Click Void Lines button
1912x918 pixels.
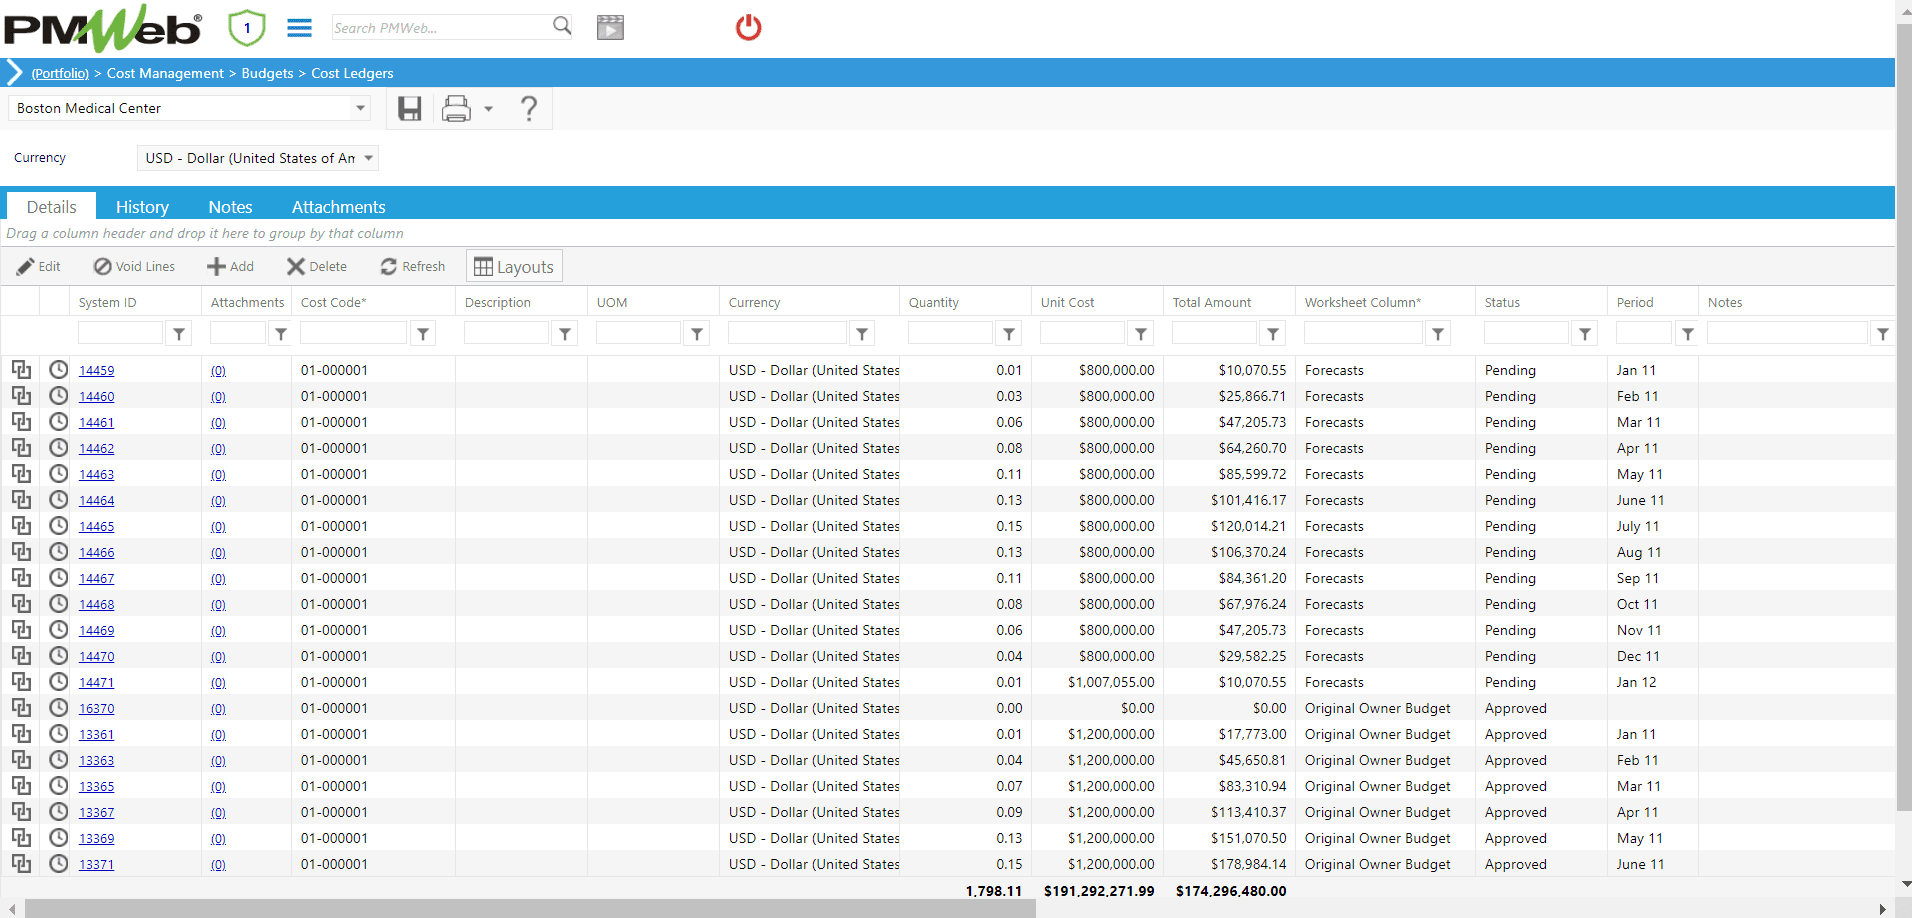coord(134,266)
